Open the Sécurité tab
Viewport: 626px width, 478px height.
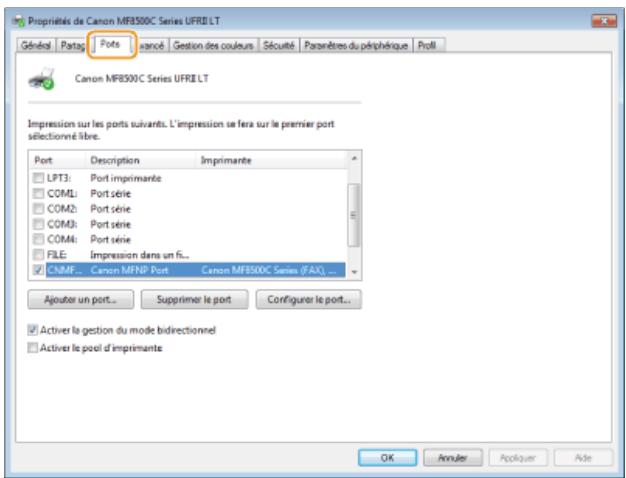point(279,46)
